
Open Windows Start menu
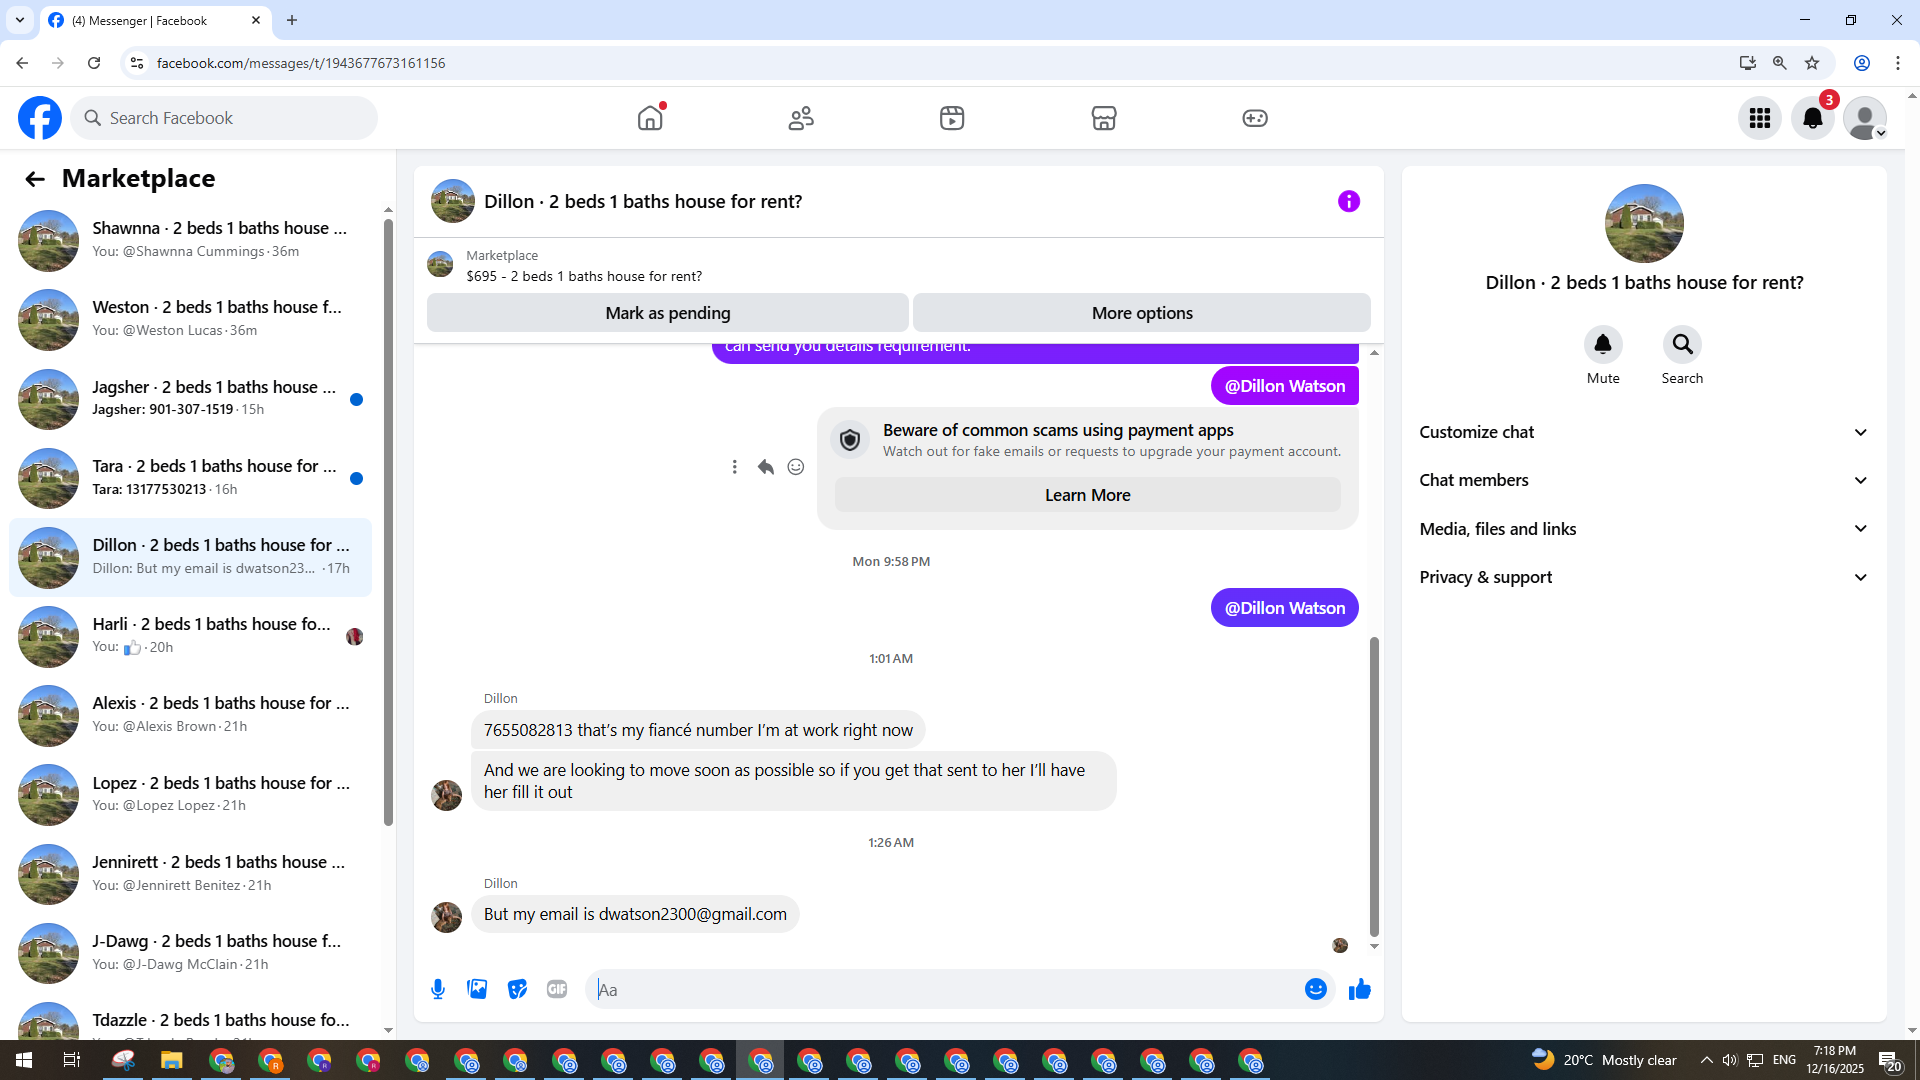(x=24, y=1060)
